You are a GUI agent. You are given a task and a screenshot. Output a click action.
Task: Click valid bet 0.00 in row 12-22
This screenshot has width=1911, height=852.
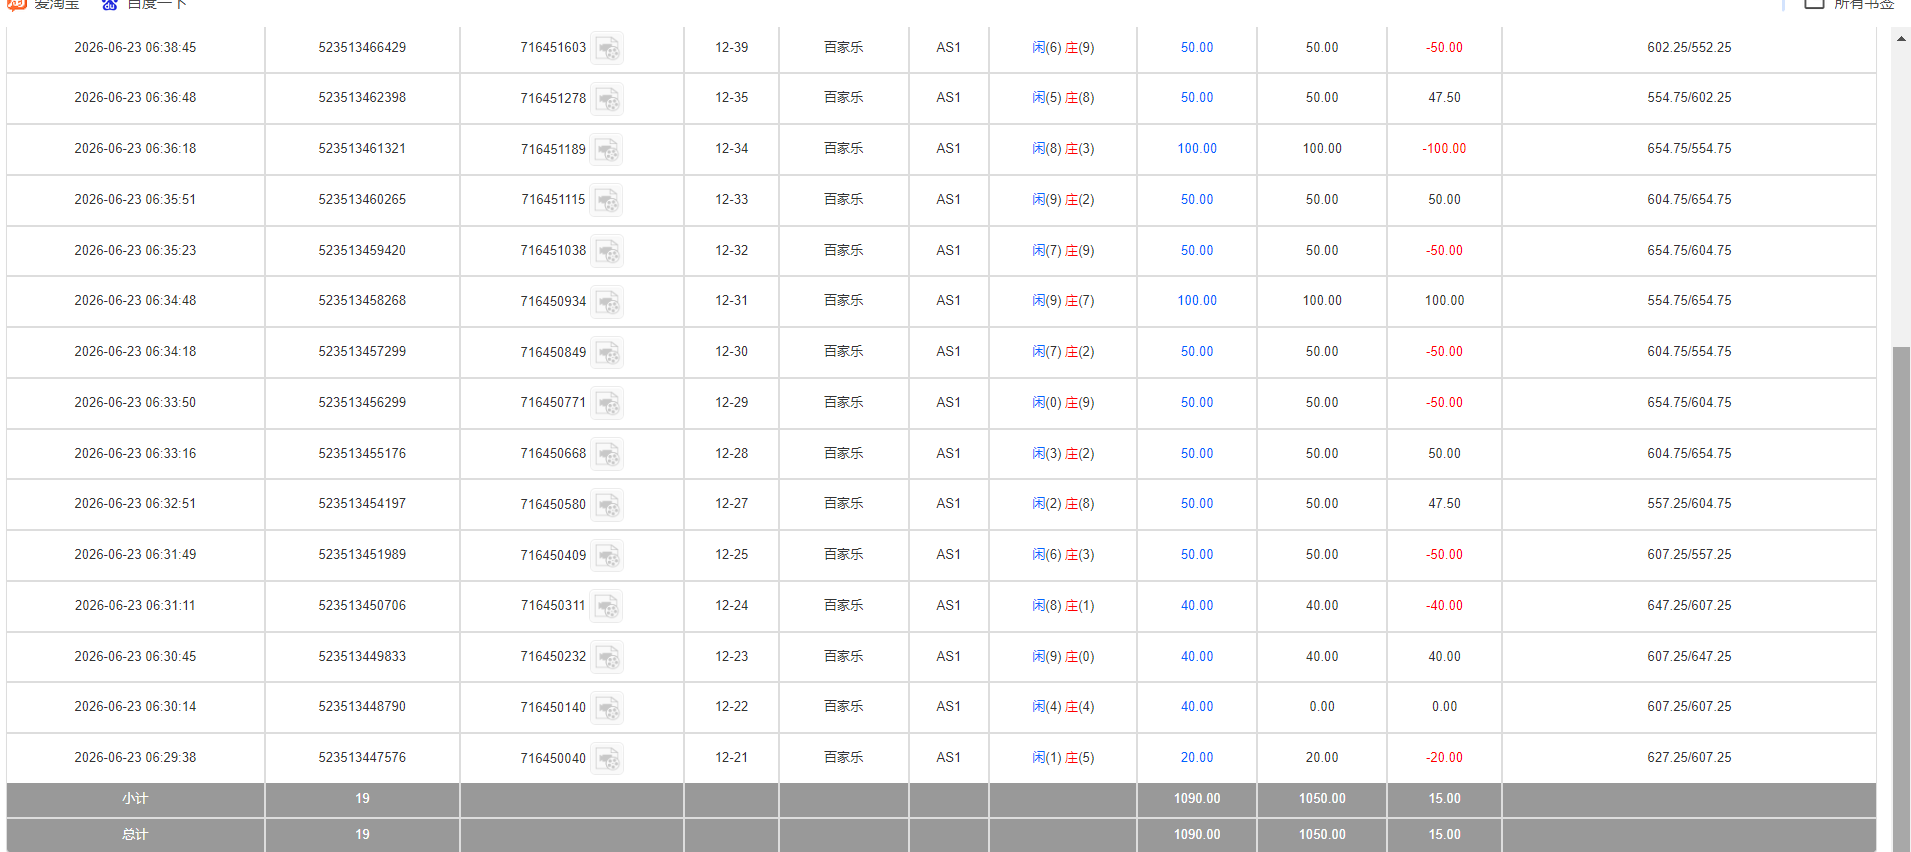tap(1322, 707)
